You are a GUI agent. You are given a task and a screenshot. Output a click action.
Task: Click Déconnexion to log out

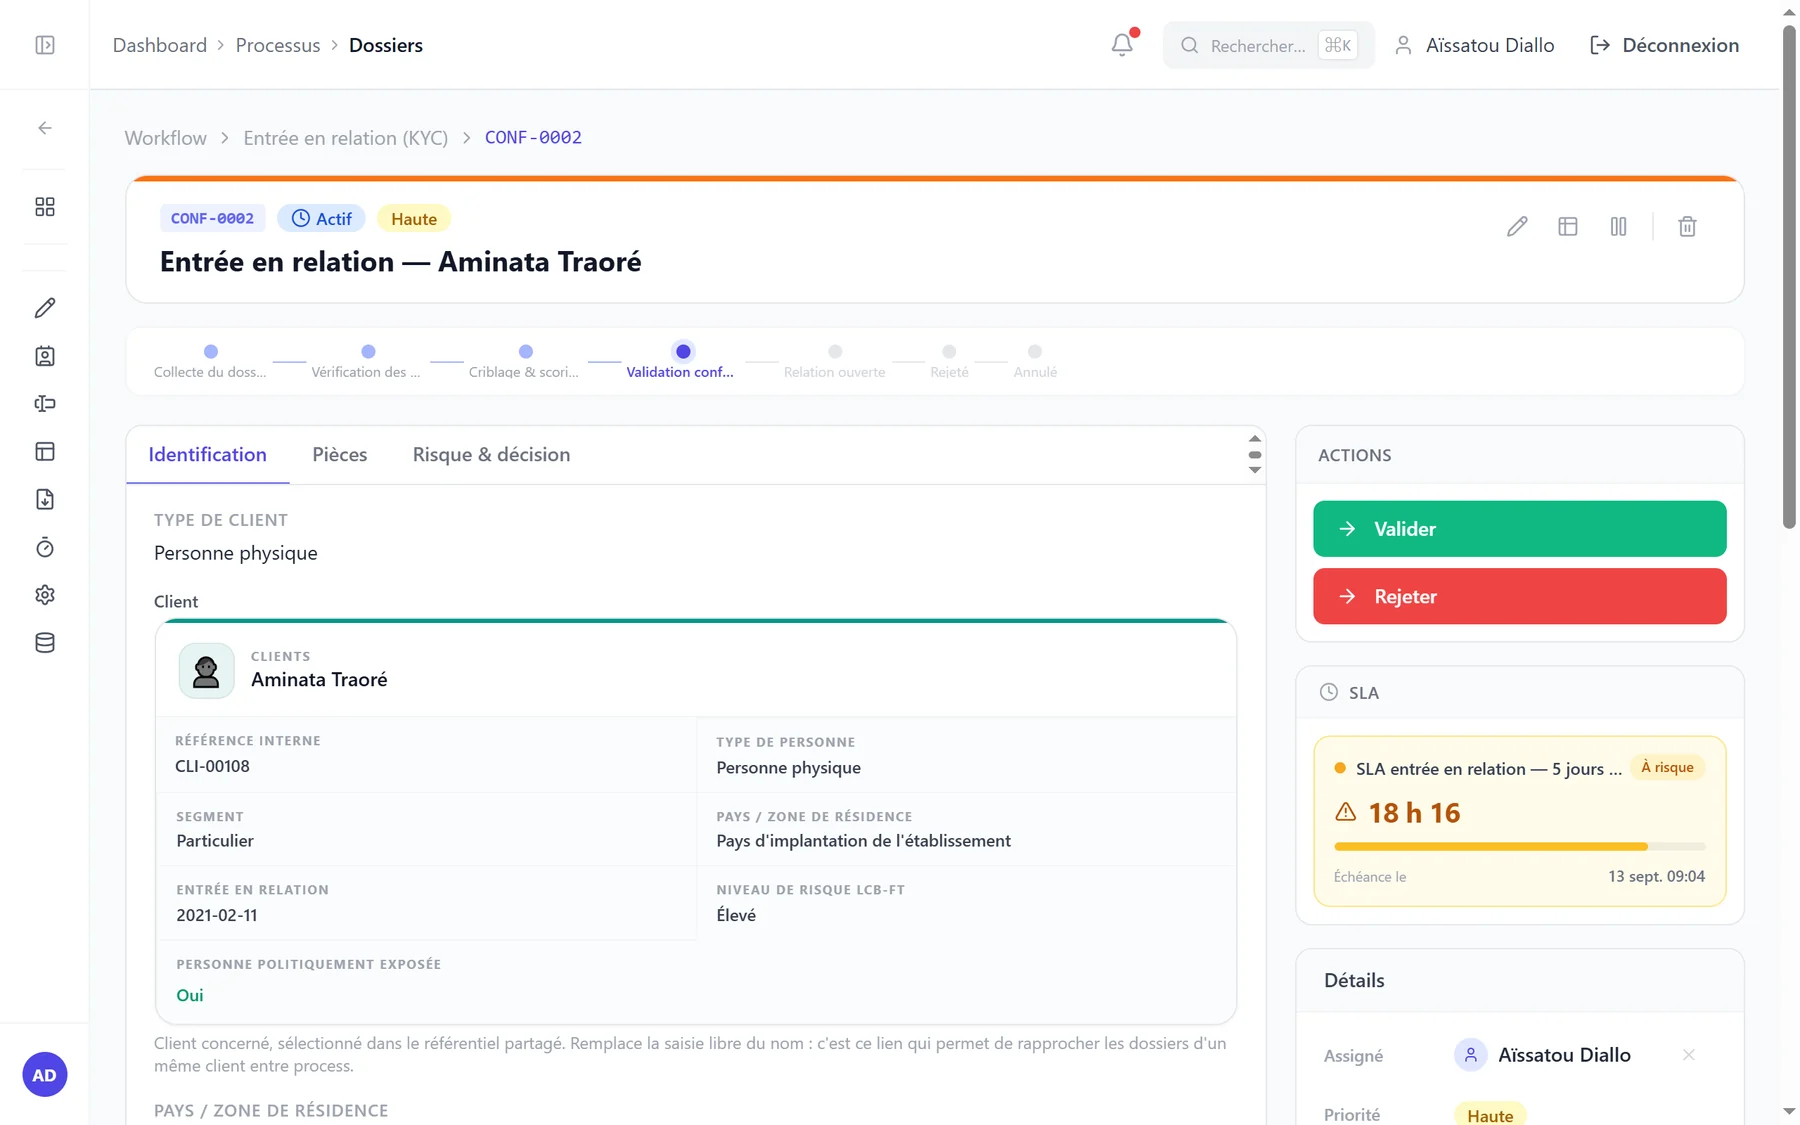(x=1664, y=45)
